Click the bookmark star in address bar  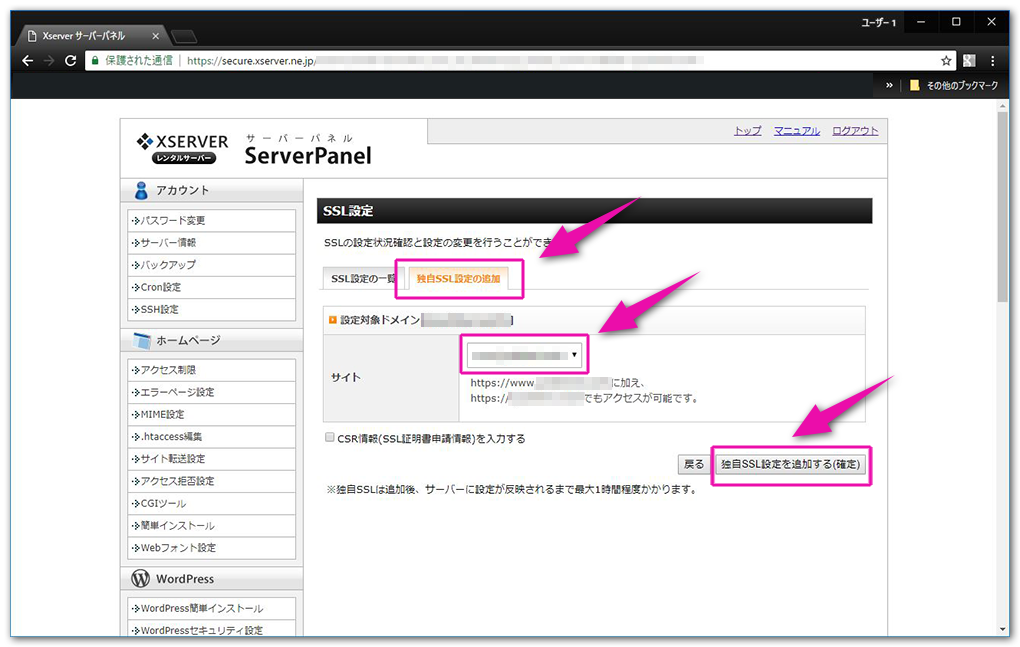tap(946, 60)
